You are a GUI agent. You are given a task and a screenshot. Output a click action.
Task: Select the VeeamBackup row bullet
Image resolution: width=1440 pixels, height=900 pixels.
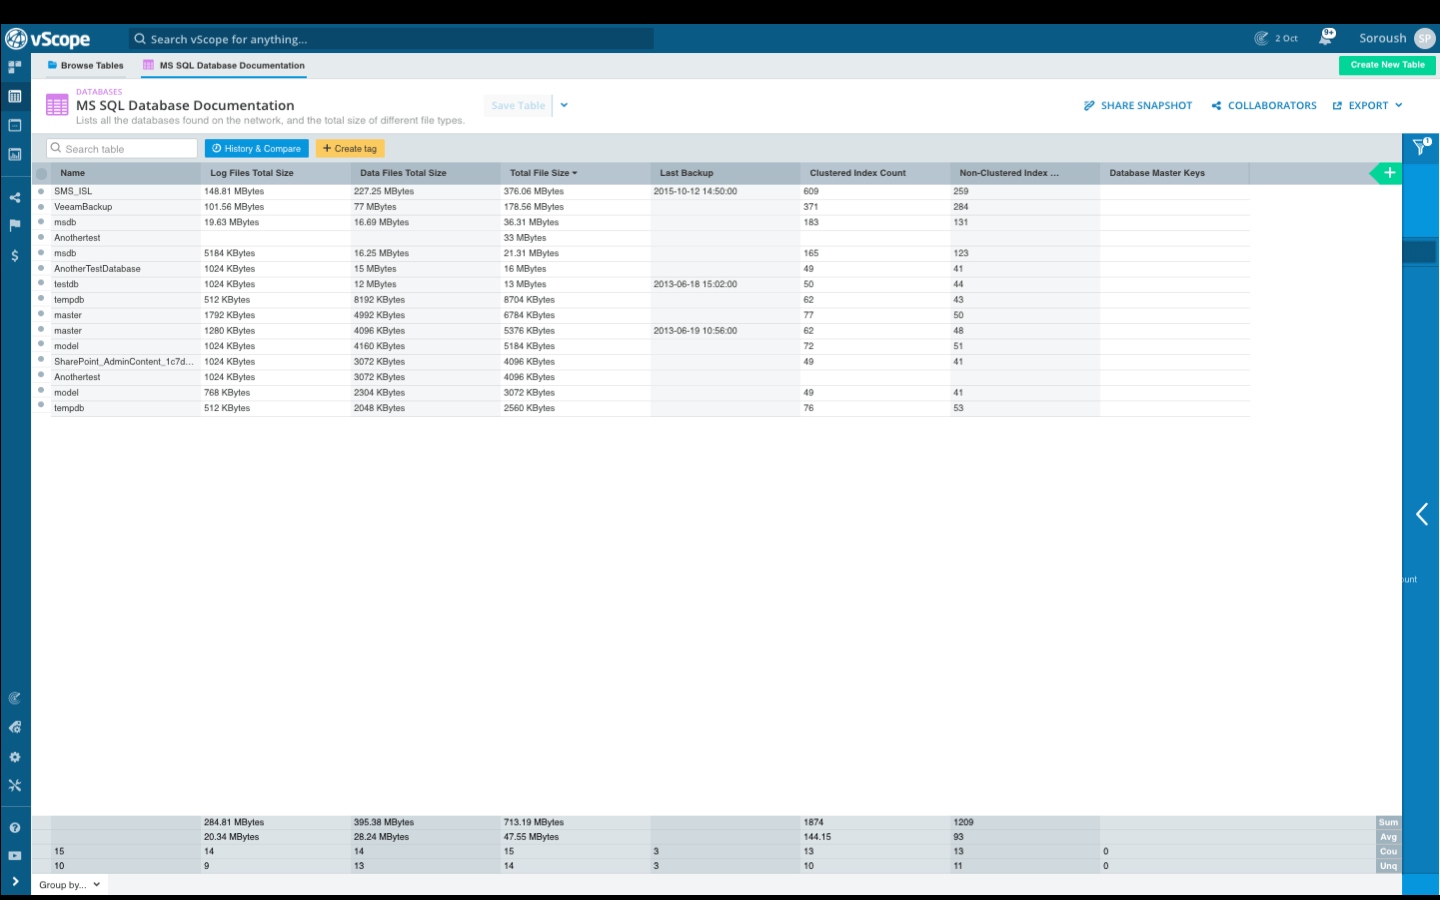[x=41, y=206]
